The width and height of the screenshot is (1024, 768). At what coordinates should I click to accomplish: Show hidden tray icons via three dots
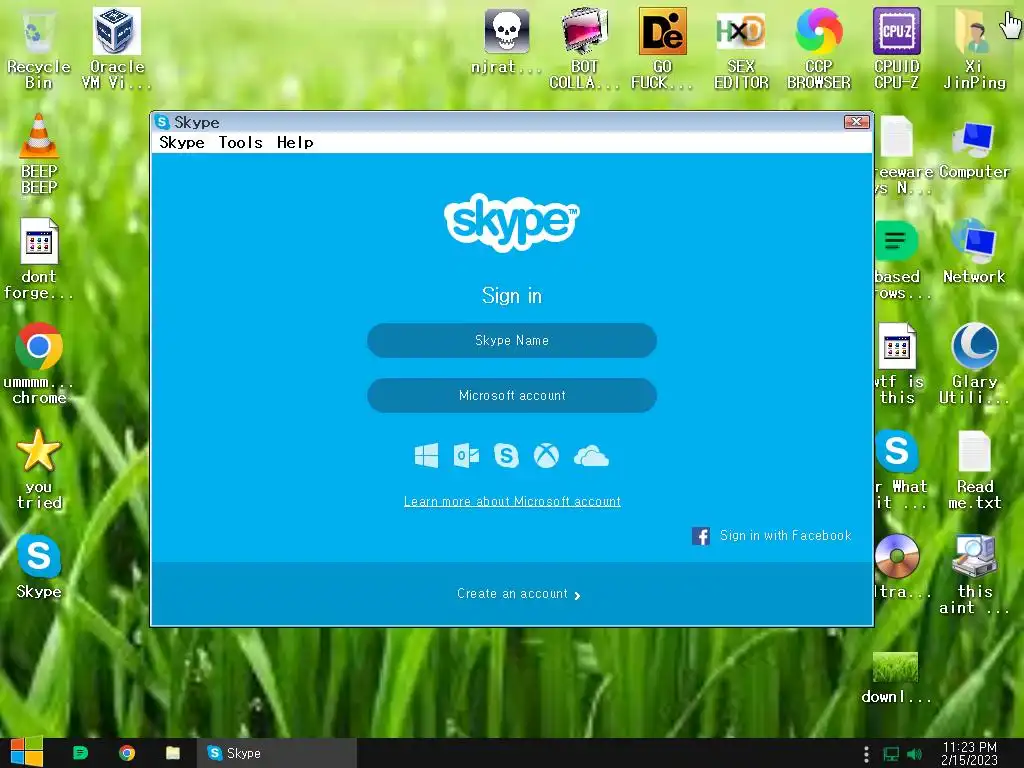[x=866, y=754]
